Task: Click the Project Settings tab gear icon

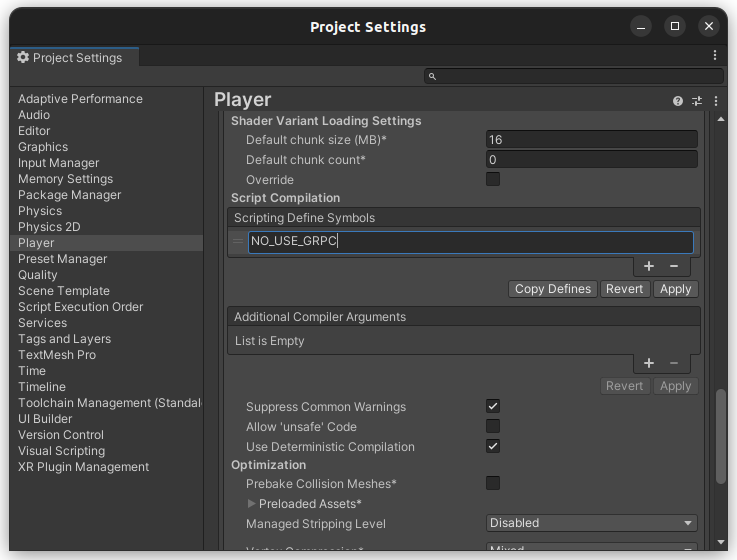Action: coord(23,57)
